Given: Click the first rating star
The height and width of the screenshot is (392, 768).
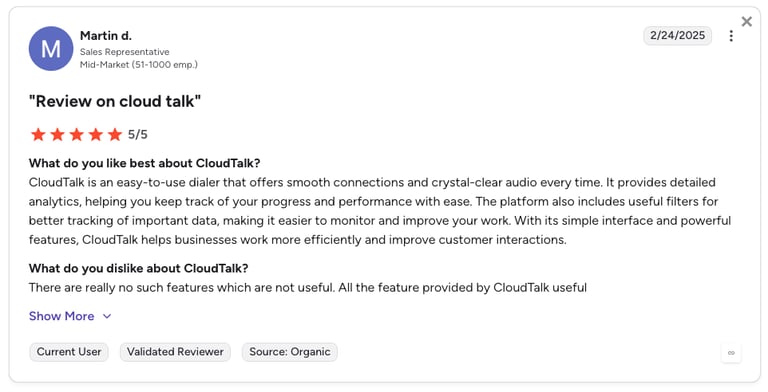Looking at the screenshot, I should pos(38,134).
